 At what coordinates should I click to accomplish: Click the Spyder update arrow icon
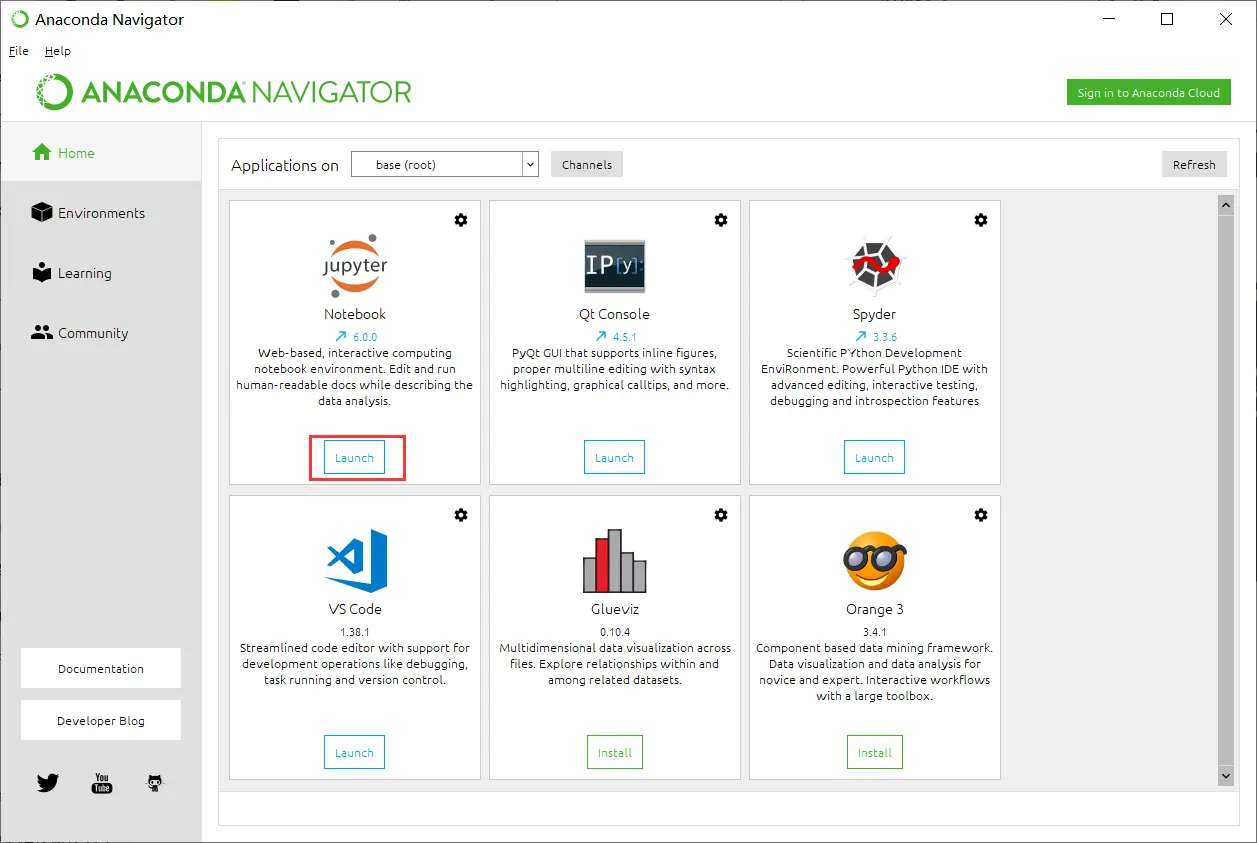tap(860, 337)
